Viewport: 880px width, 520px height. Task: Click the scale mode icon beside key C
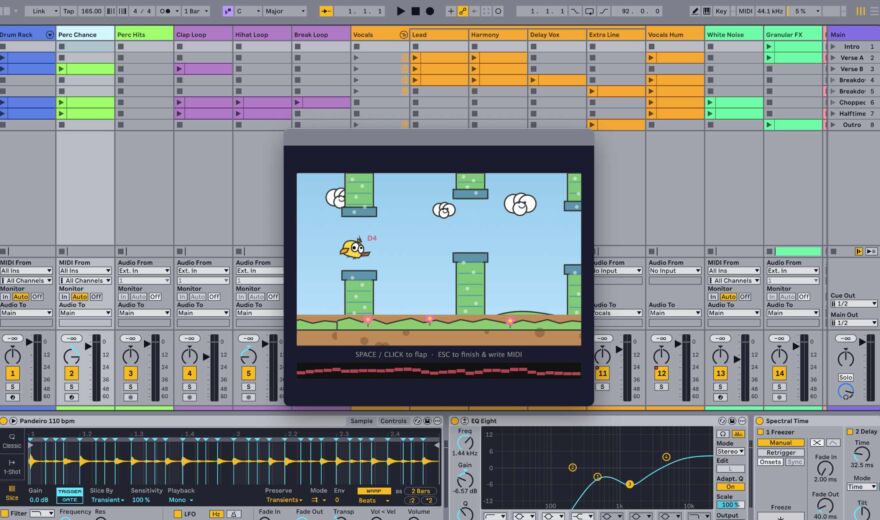227,11
